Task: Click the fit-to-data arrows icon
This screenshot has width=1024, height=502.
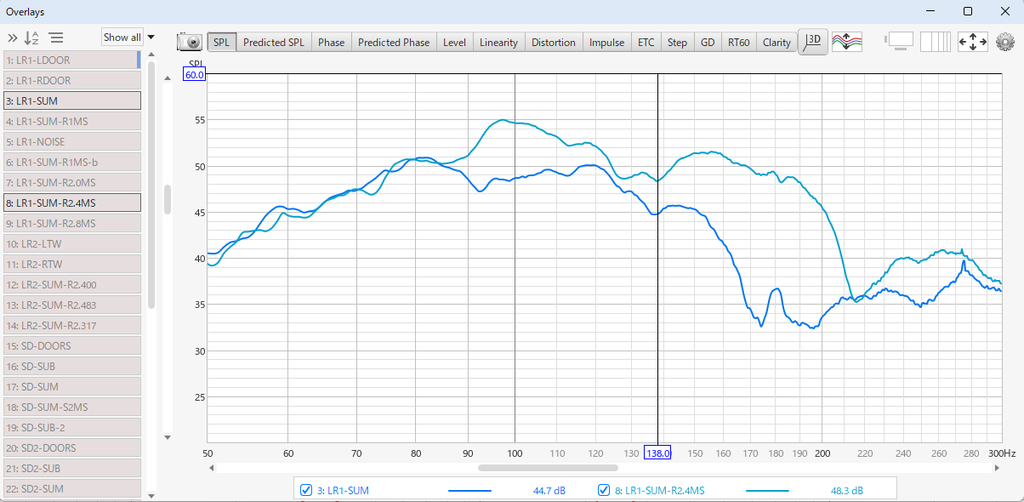Action: coord(972,42)
